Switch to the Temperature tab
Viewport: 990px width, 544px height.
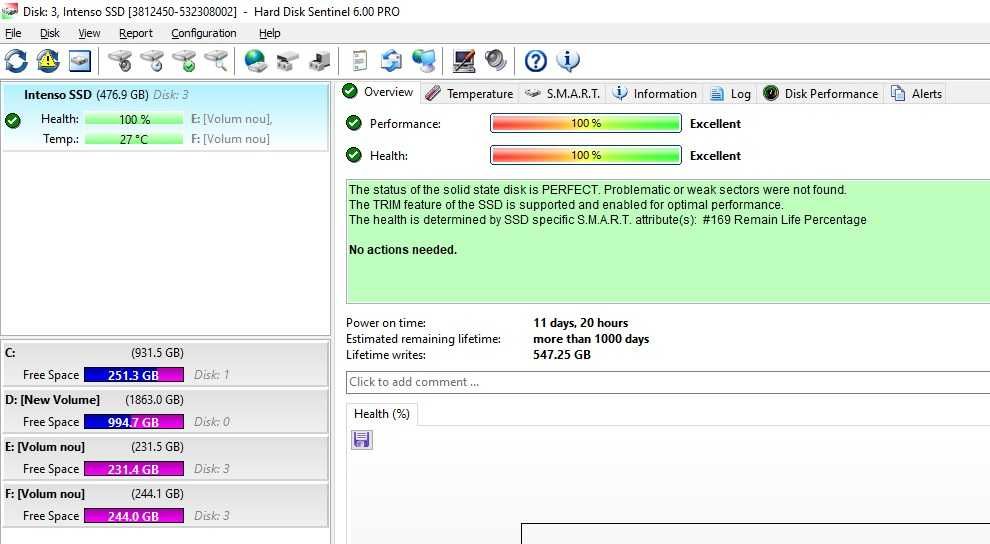coord(469,93)
